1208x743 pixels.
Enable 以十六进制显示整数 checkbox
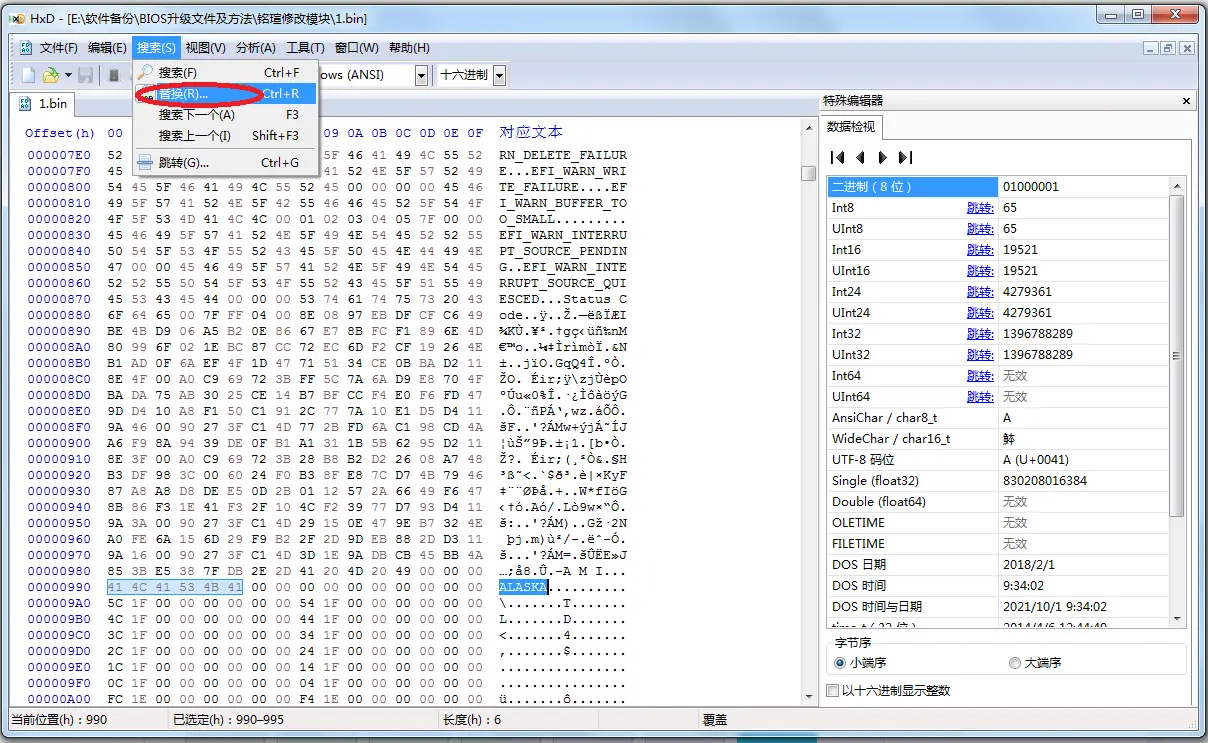click(833, 691)
